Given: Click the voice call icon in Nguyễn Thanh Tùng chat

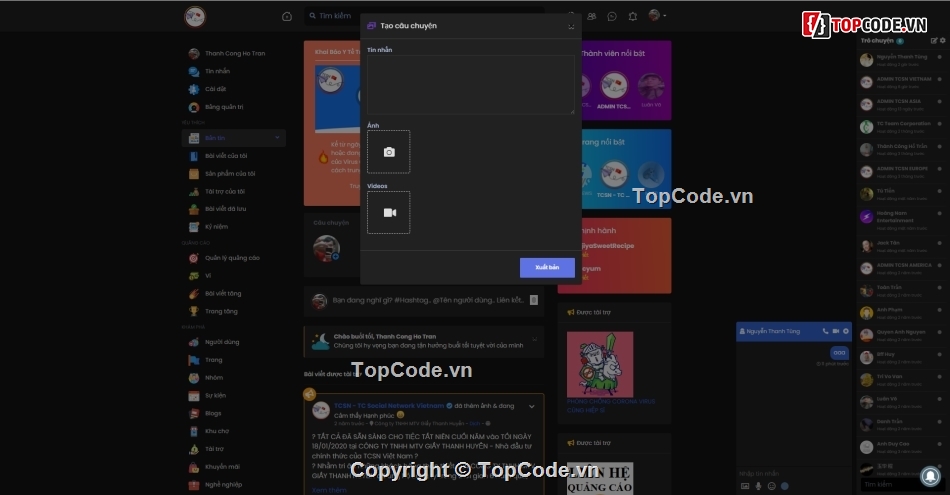Looking at the screenshot, I should click(x=825, y=331).
